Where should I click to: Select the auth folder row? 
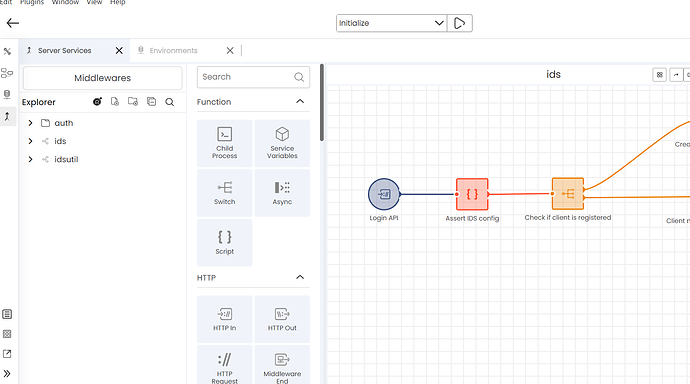(103, 123)
